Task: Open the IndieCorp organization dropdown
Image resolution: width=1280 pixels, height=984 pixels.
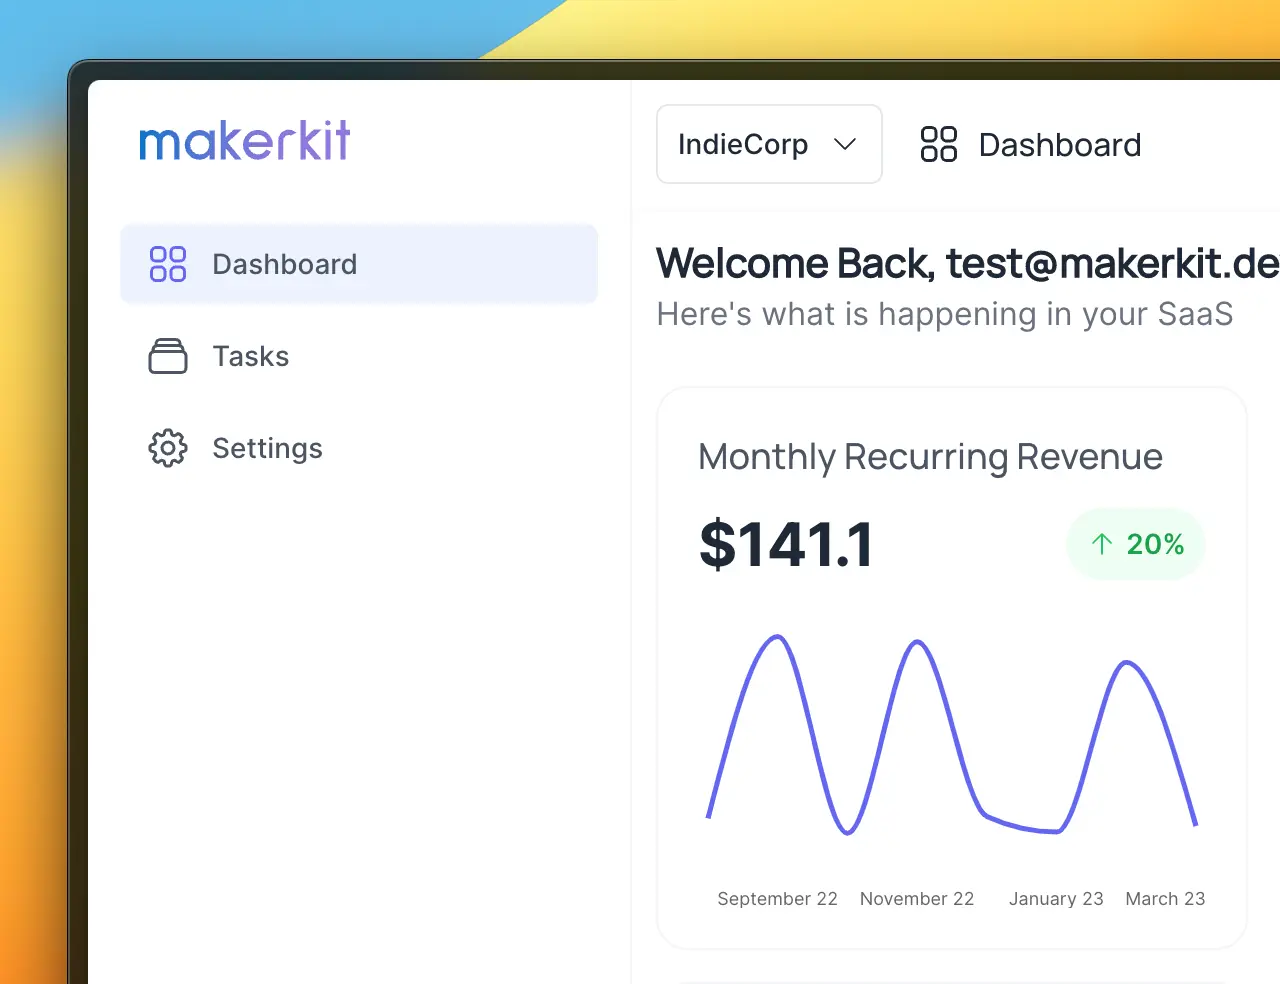Action: point(768,144)
